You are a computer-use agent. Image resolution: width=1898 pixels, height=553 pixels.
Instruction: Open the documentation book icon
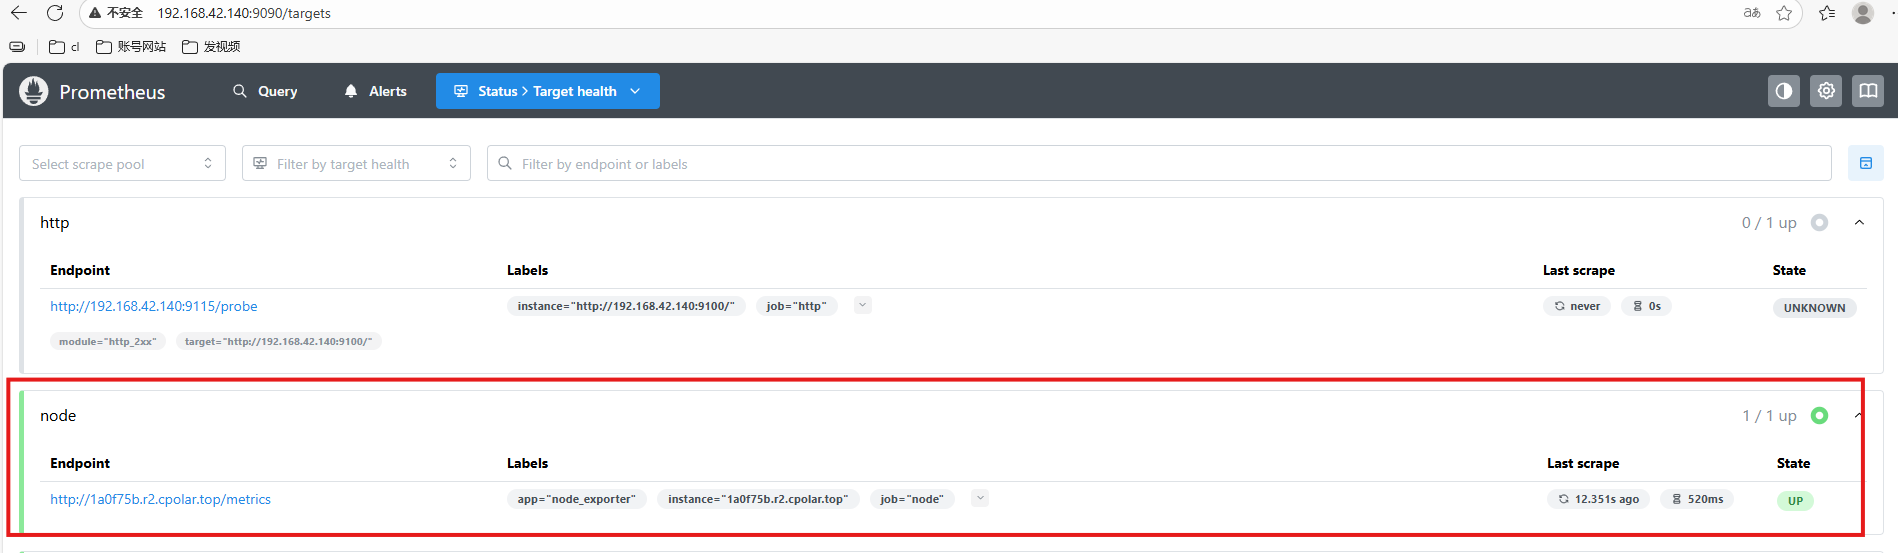click(x=1868, y=91)
